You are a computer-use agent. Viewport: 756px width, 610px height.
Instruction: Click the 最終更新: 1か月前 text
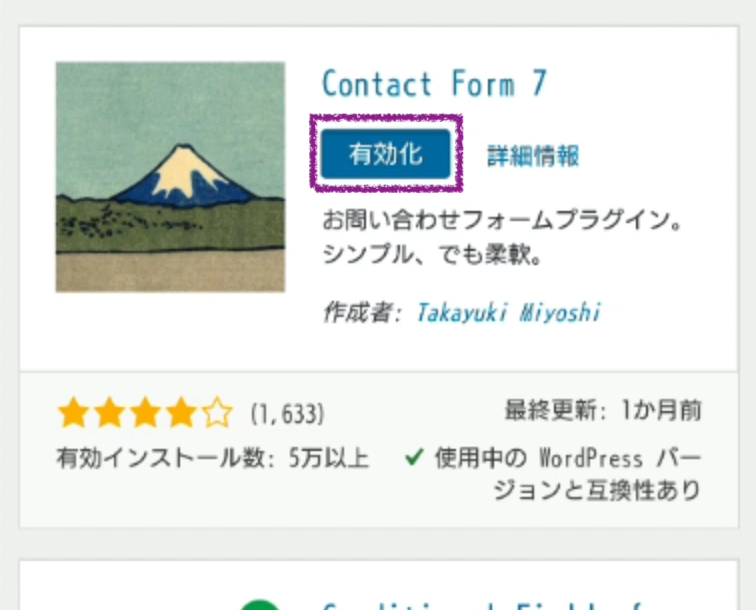pyautogui.click(x=603, y=411)
